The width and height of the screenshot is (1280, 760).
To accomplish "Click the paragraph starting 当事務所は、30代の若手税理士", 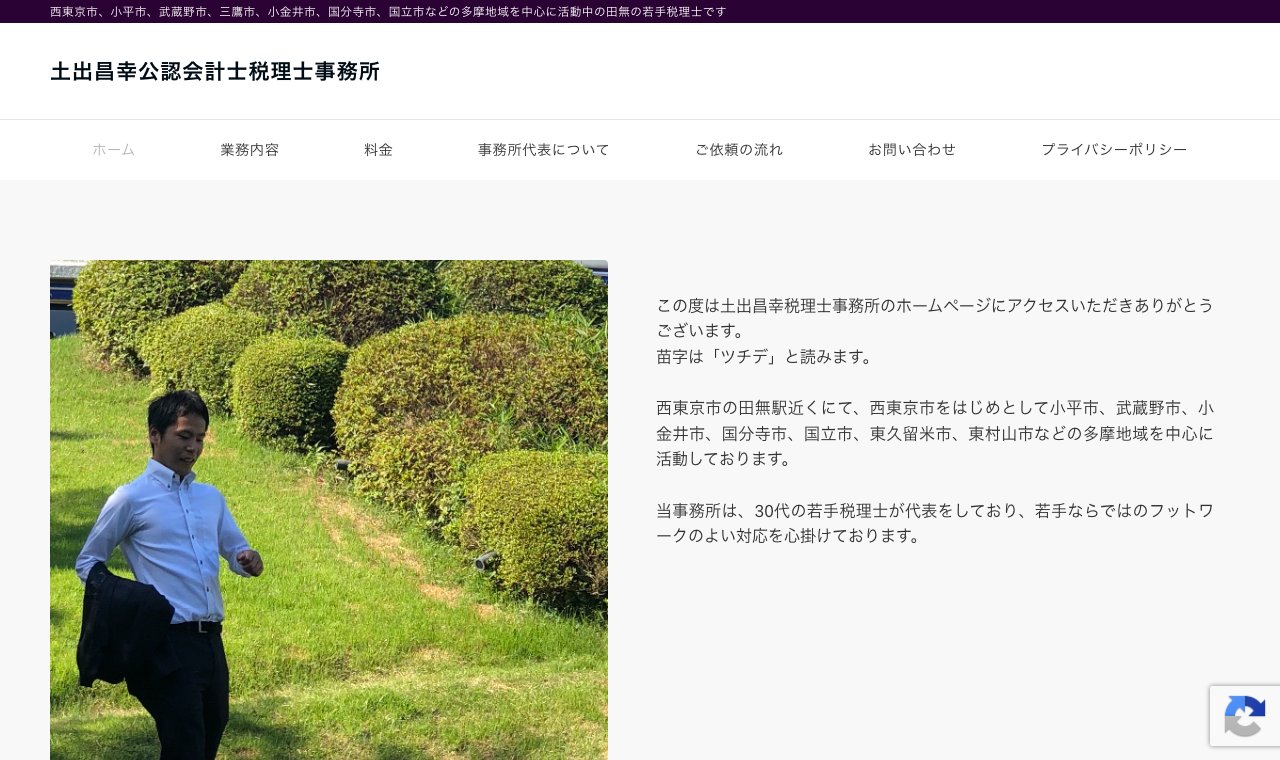I will (935, 523).
